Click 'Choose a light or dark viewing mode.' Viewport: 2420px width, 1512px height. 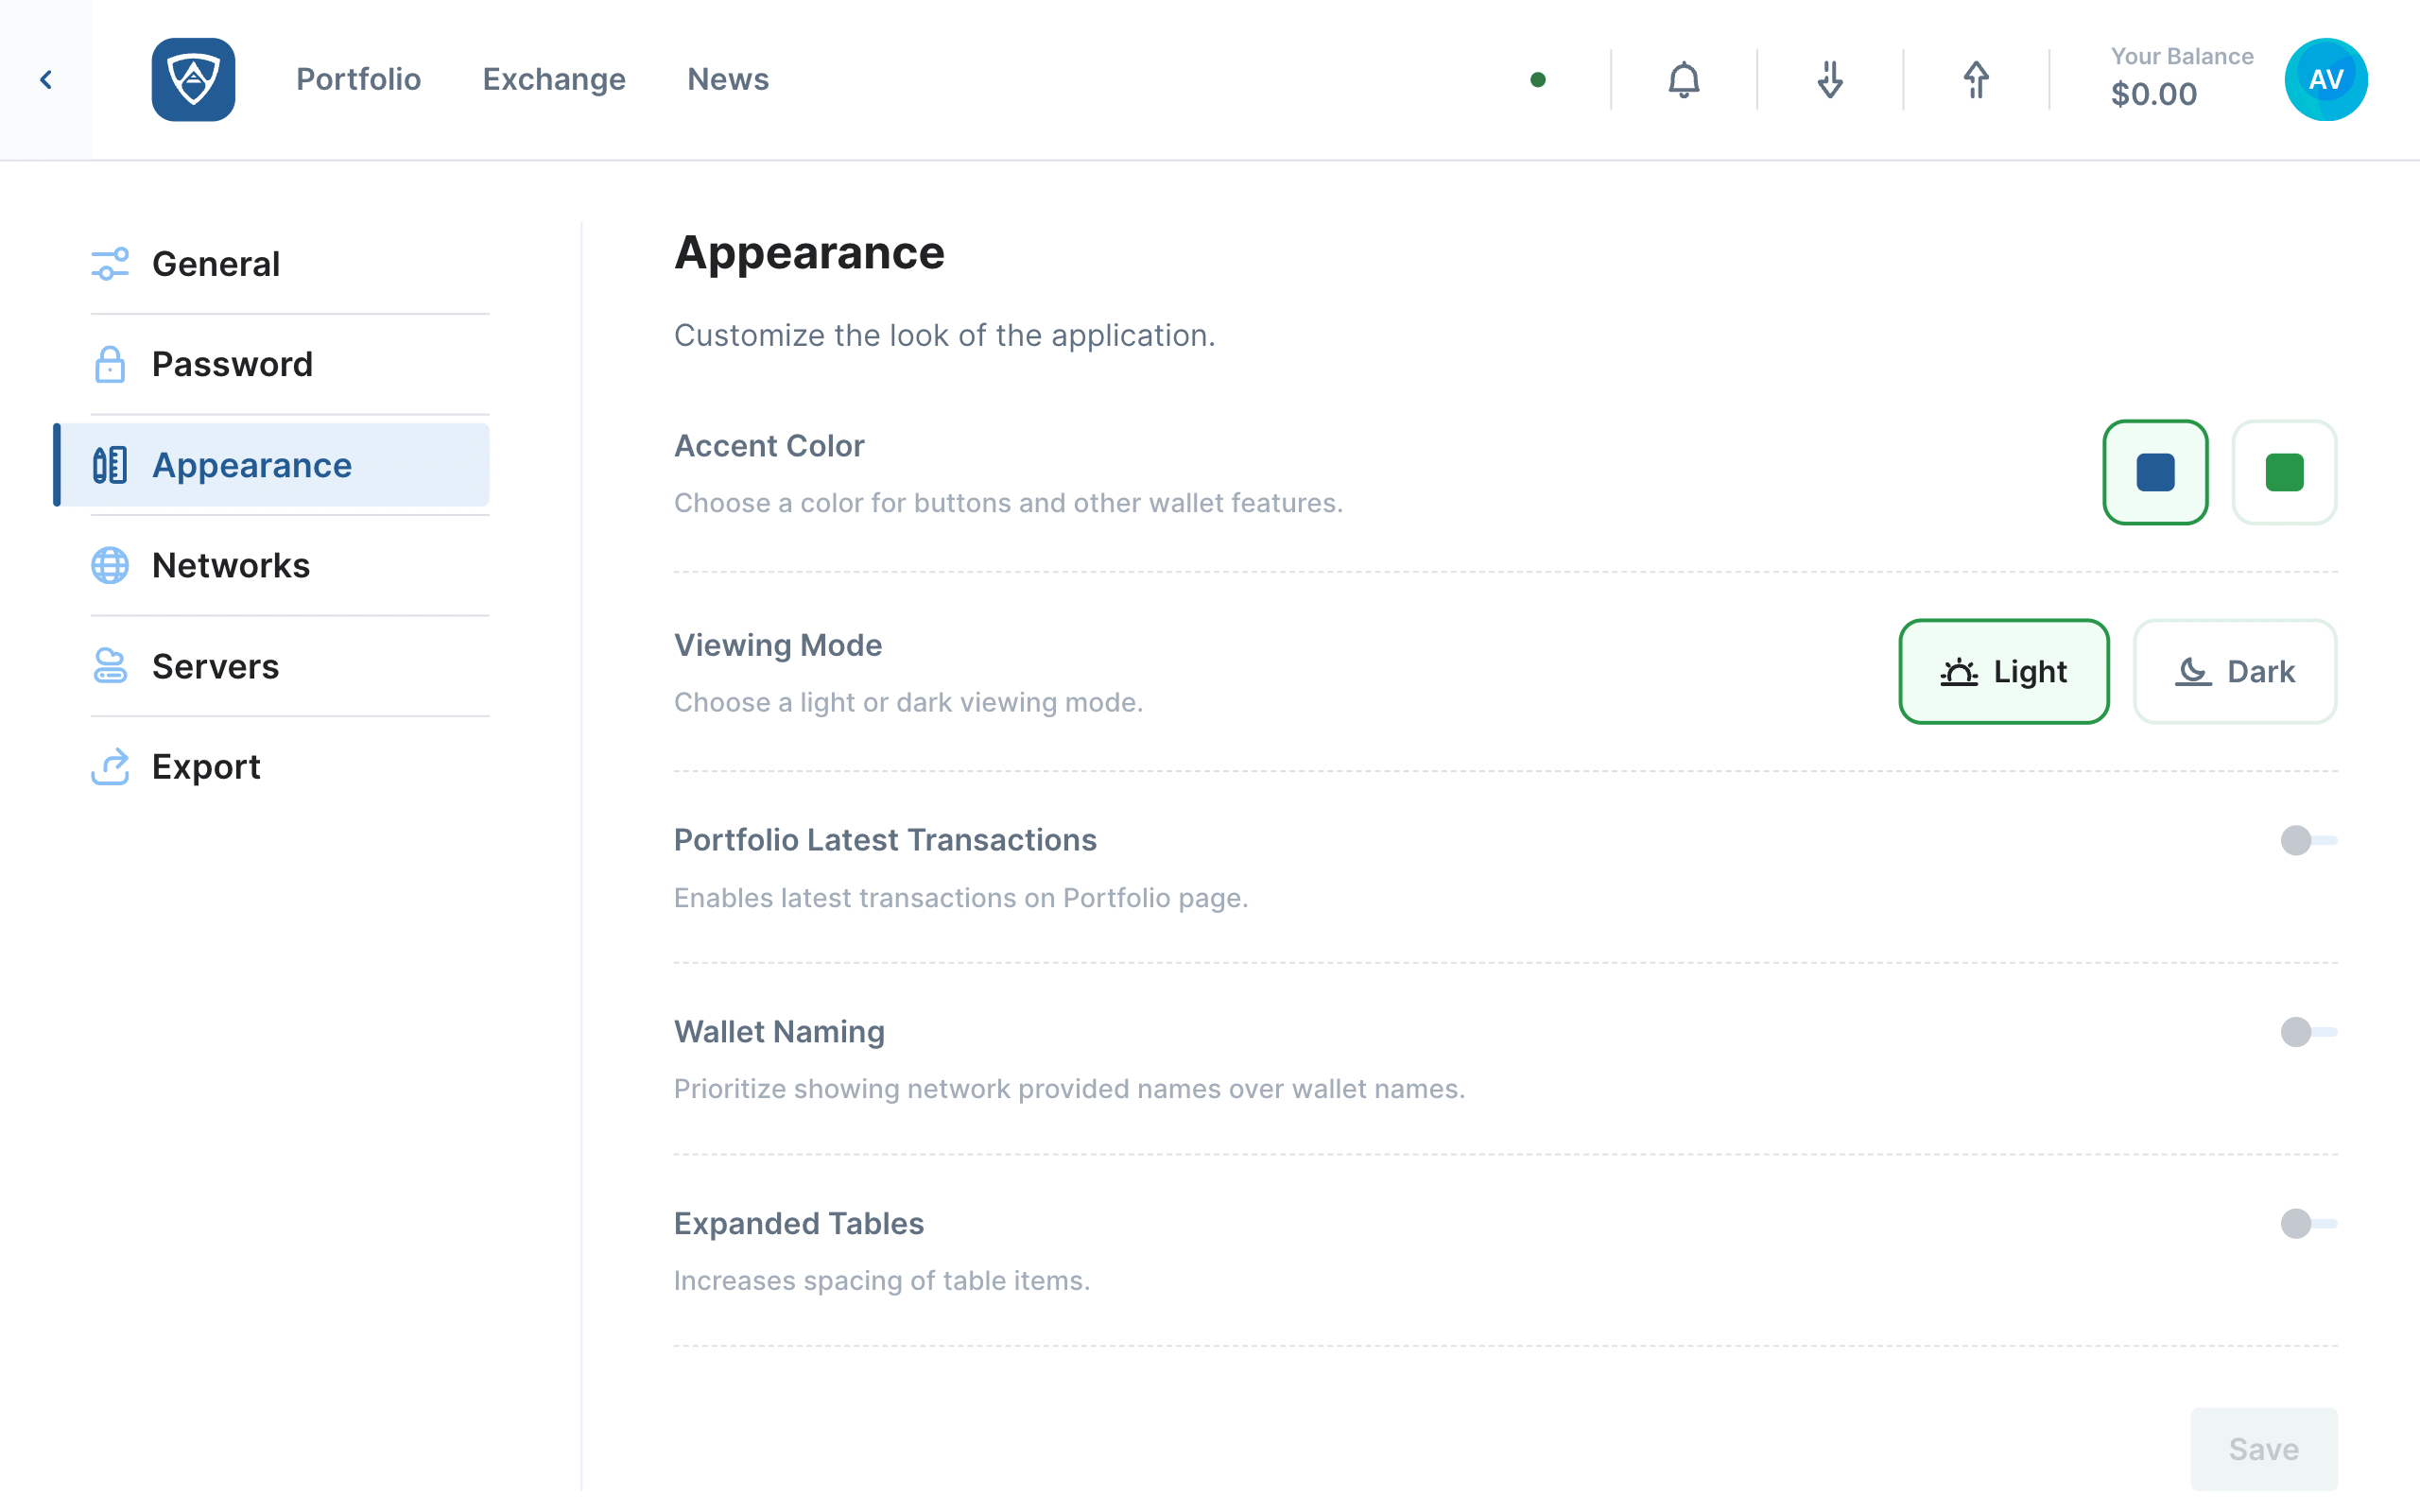pyautogui.click(x=908, y=703)
